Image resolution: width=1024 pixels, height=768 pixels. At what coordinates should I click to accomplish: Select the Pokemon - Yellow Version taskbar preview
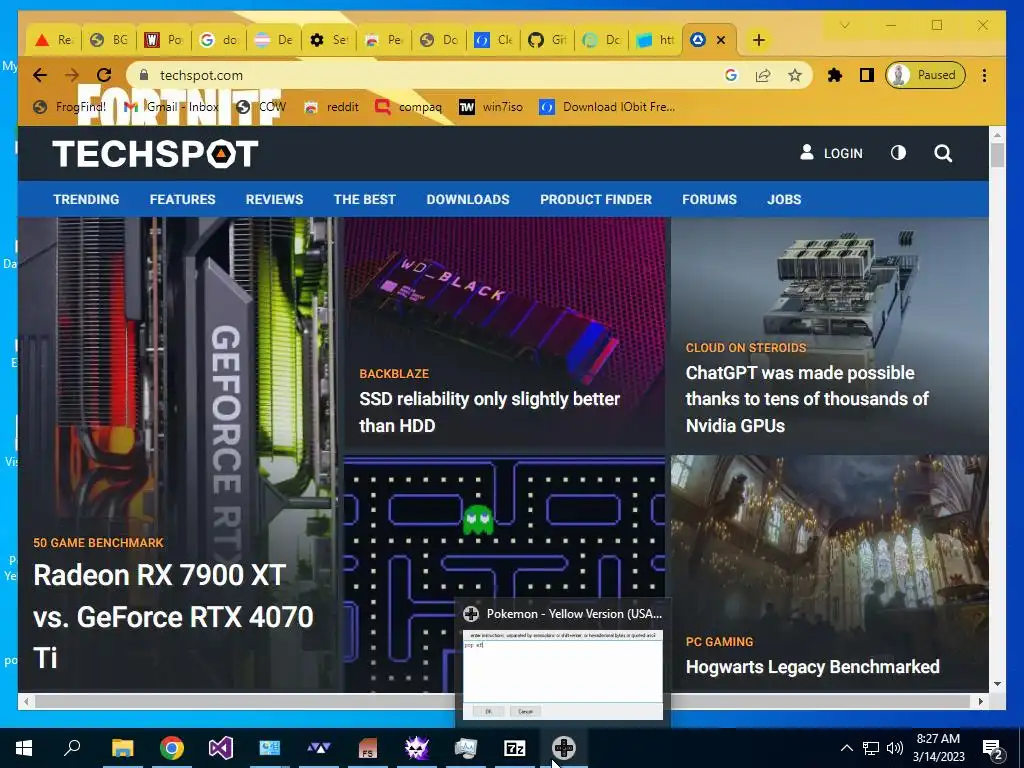pyautogui.click(x=562, y=661)
